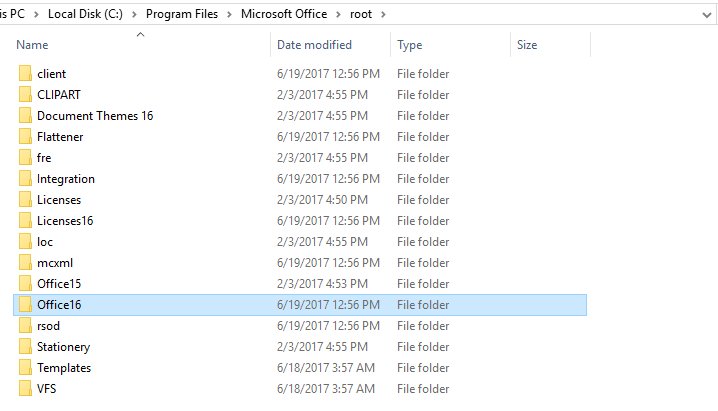Select the Licenses16 folder name
Viewport: 718px width, 411px height.
click(65, 221)
